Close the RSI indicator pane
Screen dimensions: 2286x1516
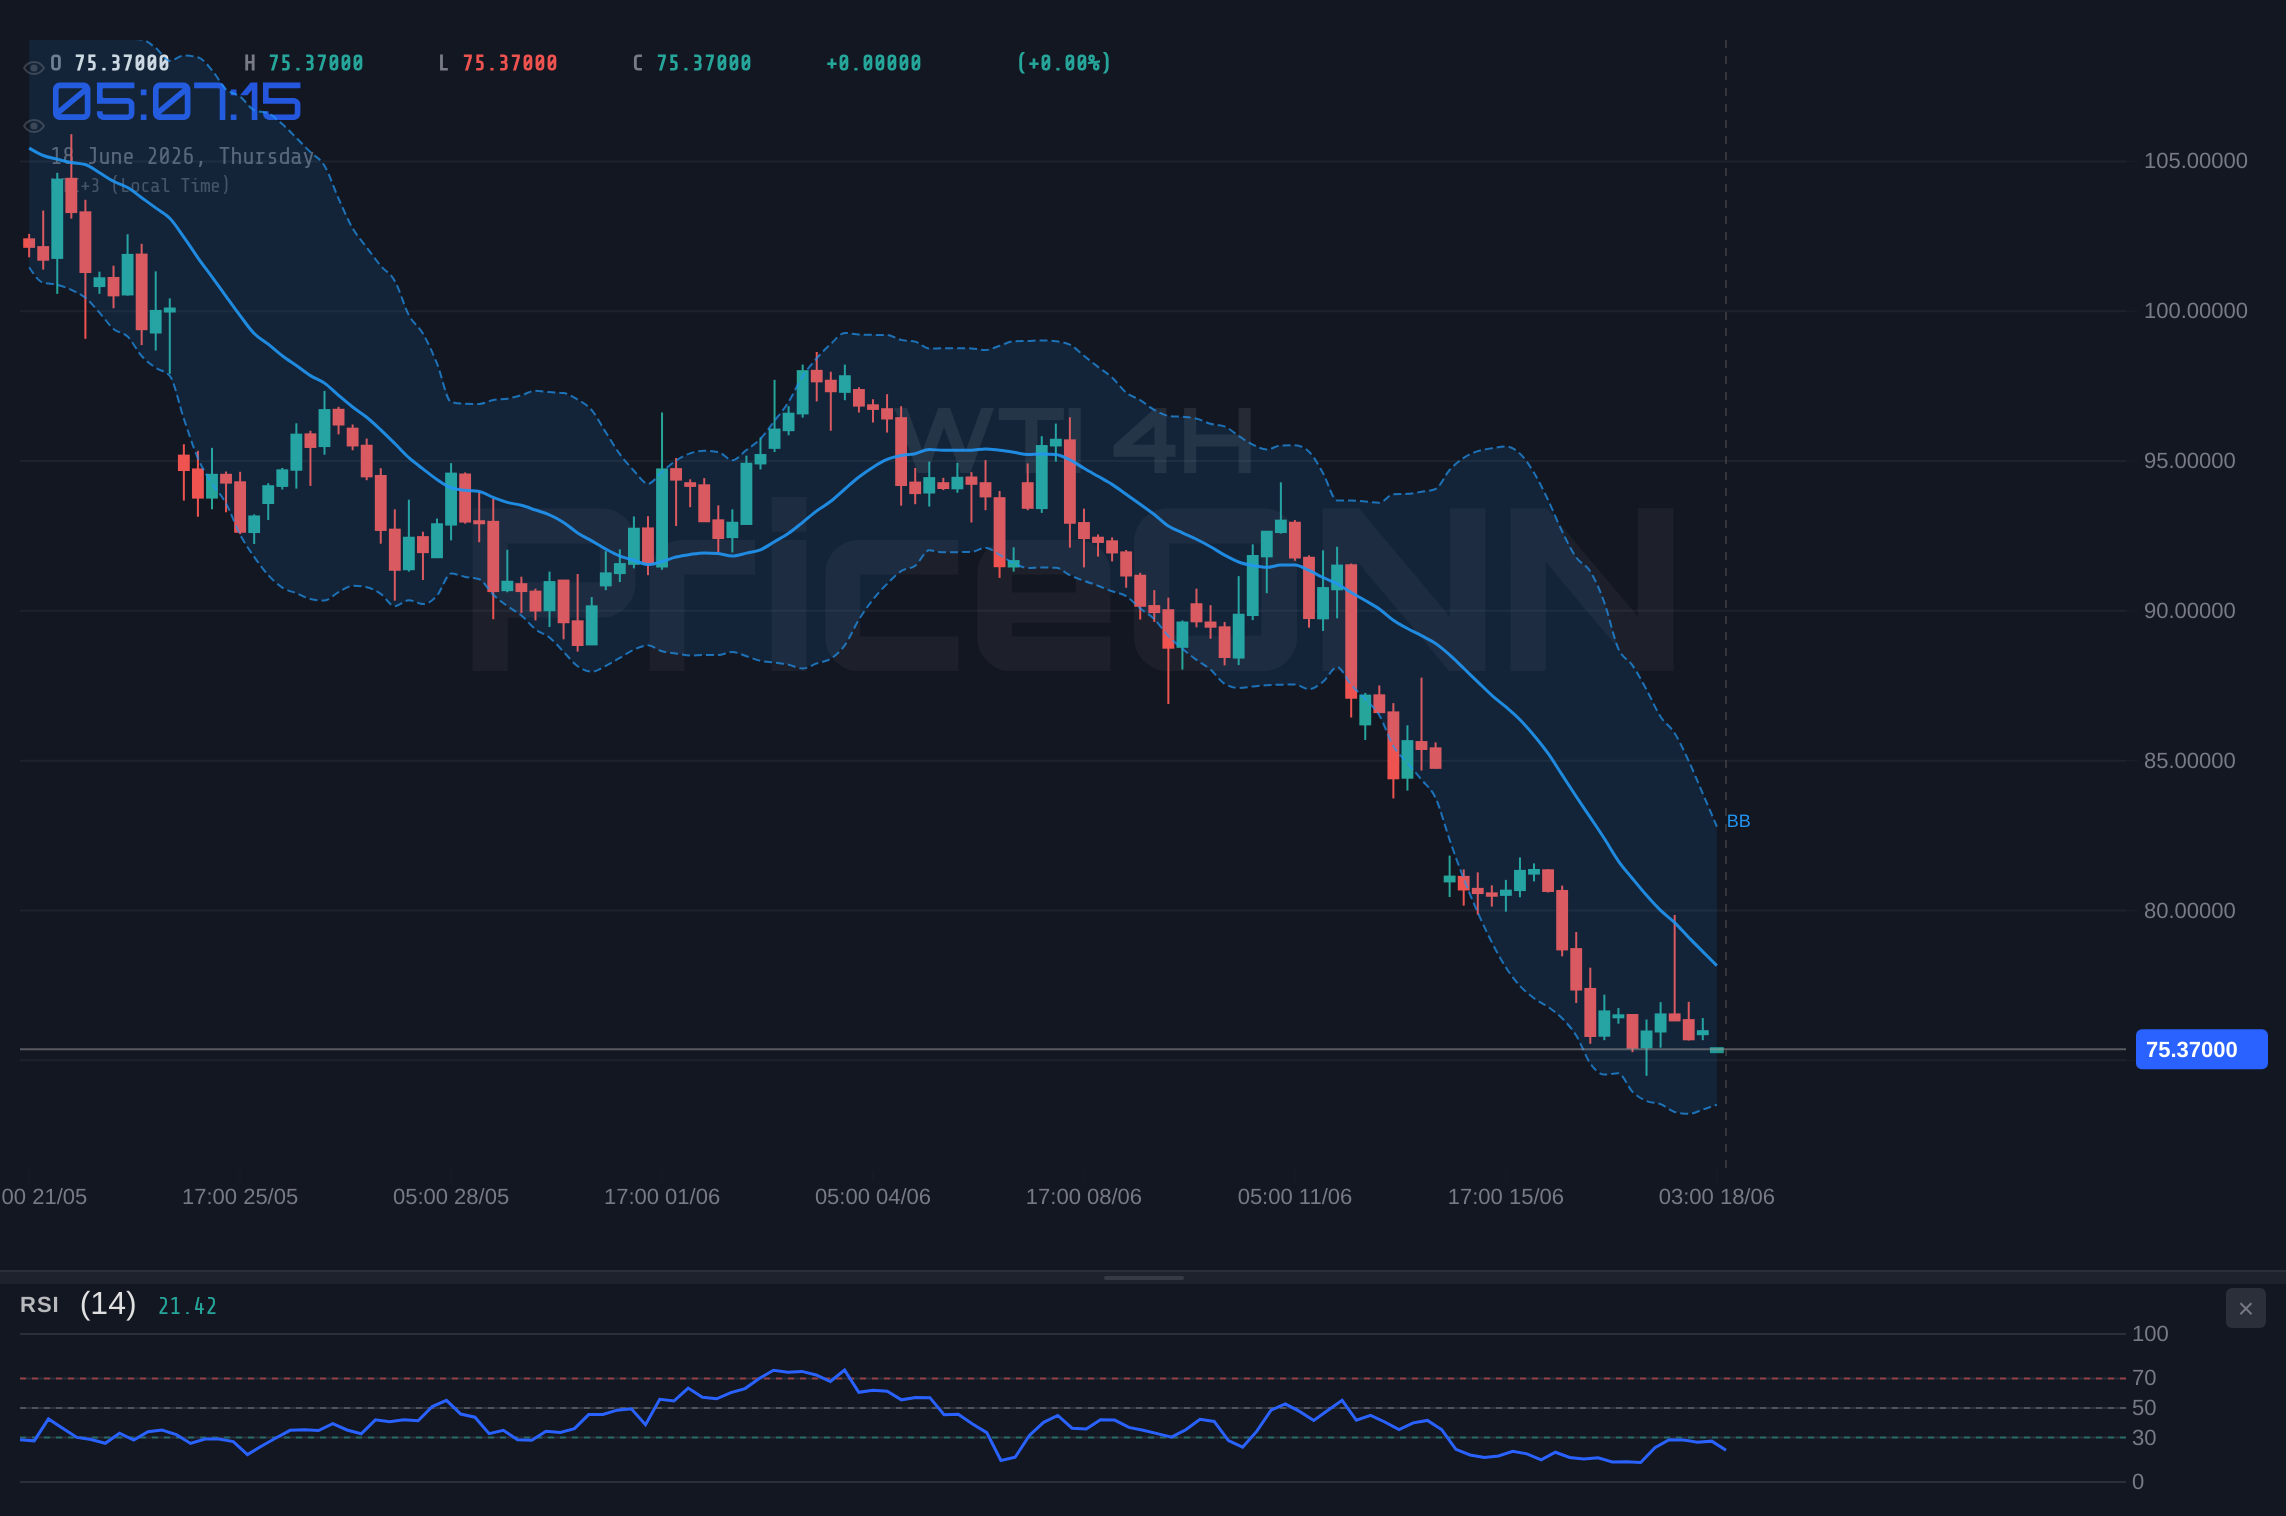(2245, 1308)
